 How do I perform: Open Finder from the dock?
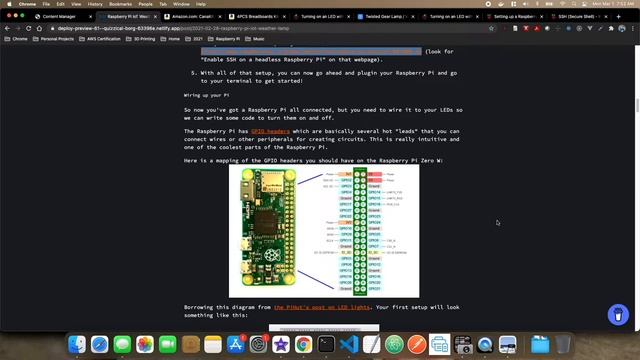77,344
